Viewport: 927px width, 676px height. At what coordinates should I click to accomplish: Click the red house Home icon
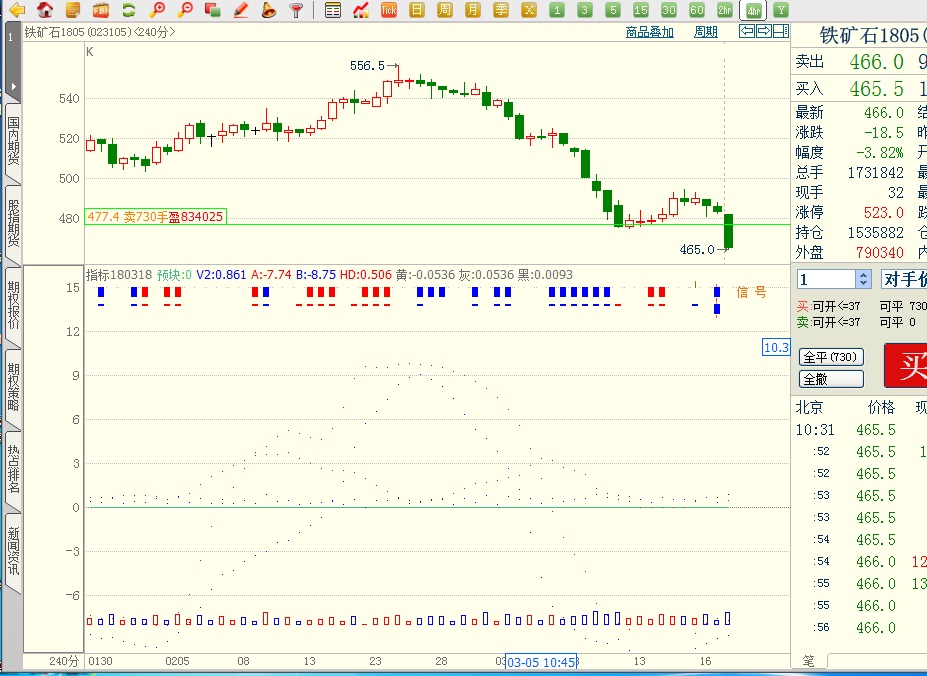pyautogui.click(x=45, y=10)
